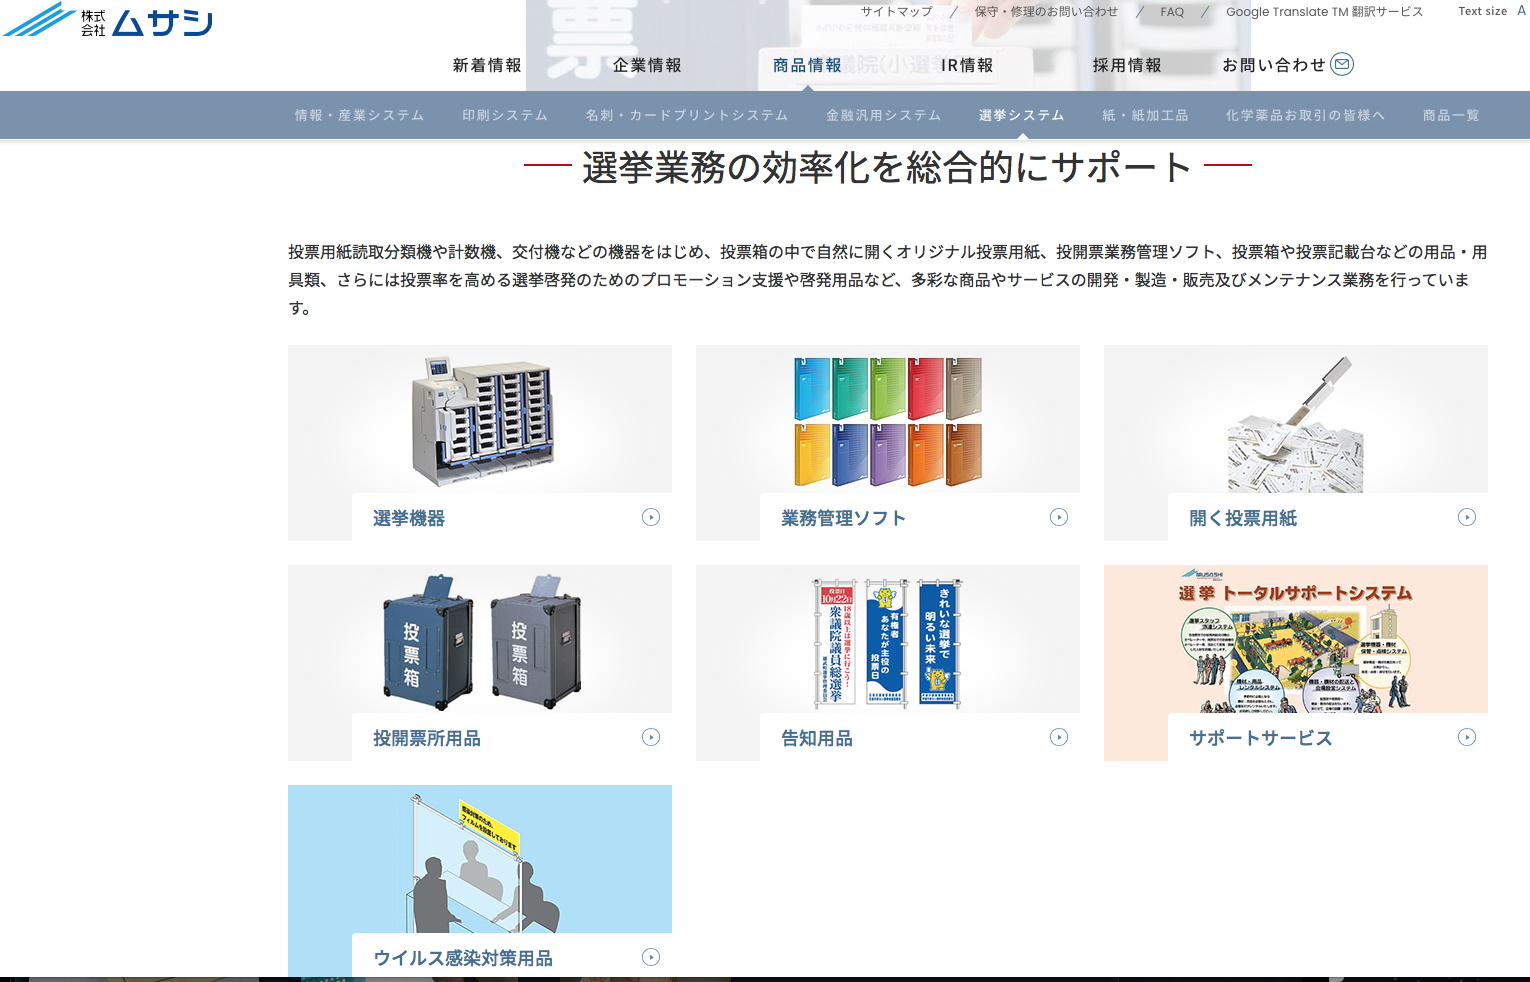1530x982 pixels.
Task: Open FAQ link in header
Action: [x=1172, y=12]
